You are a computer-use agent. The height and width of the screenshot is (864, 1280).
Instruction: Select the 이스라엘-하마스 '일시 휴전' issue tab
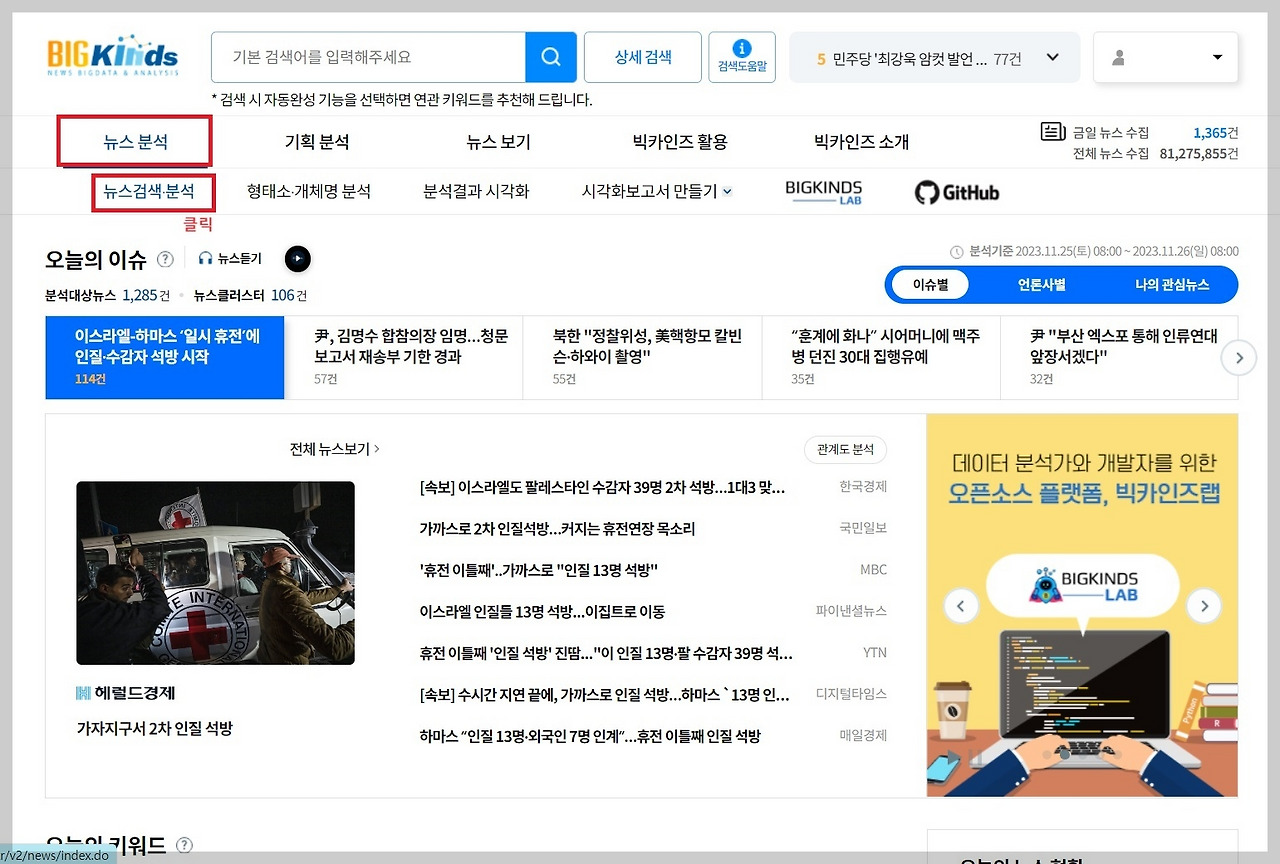[165, 358]
